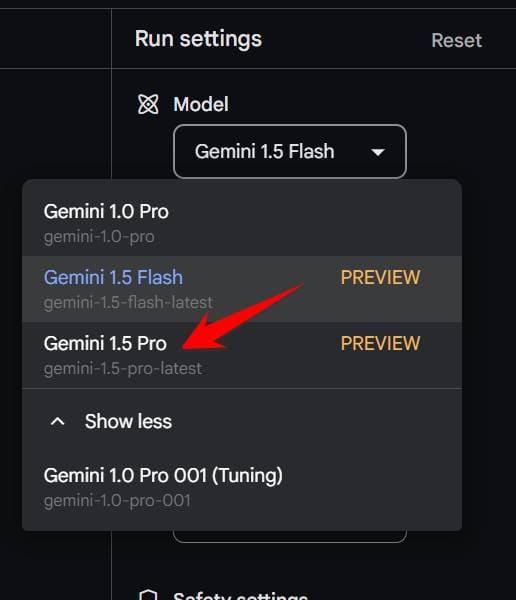Viewport: 516px width, 600px height.
Task: Click the gemini-1.0-pro identifier text
Action: pyautogui.click(x=99, y=237)
